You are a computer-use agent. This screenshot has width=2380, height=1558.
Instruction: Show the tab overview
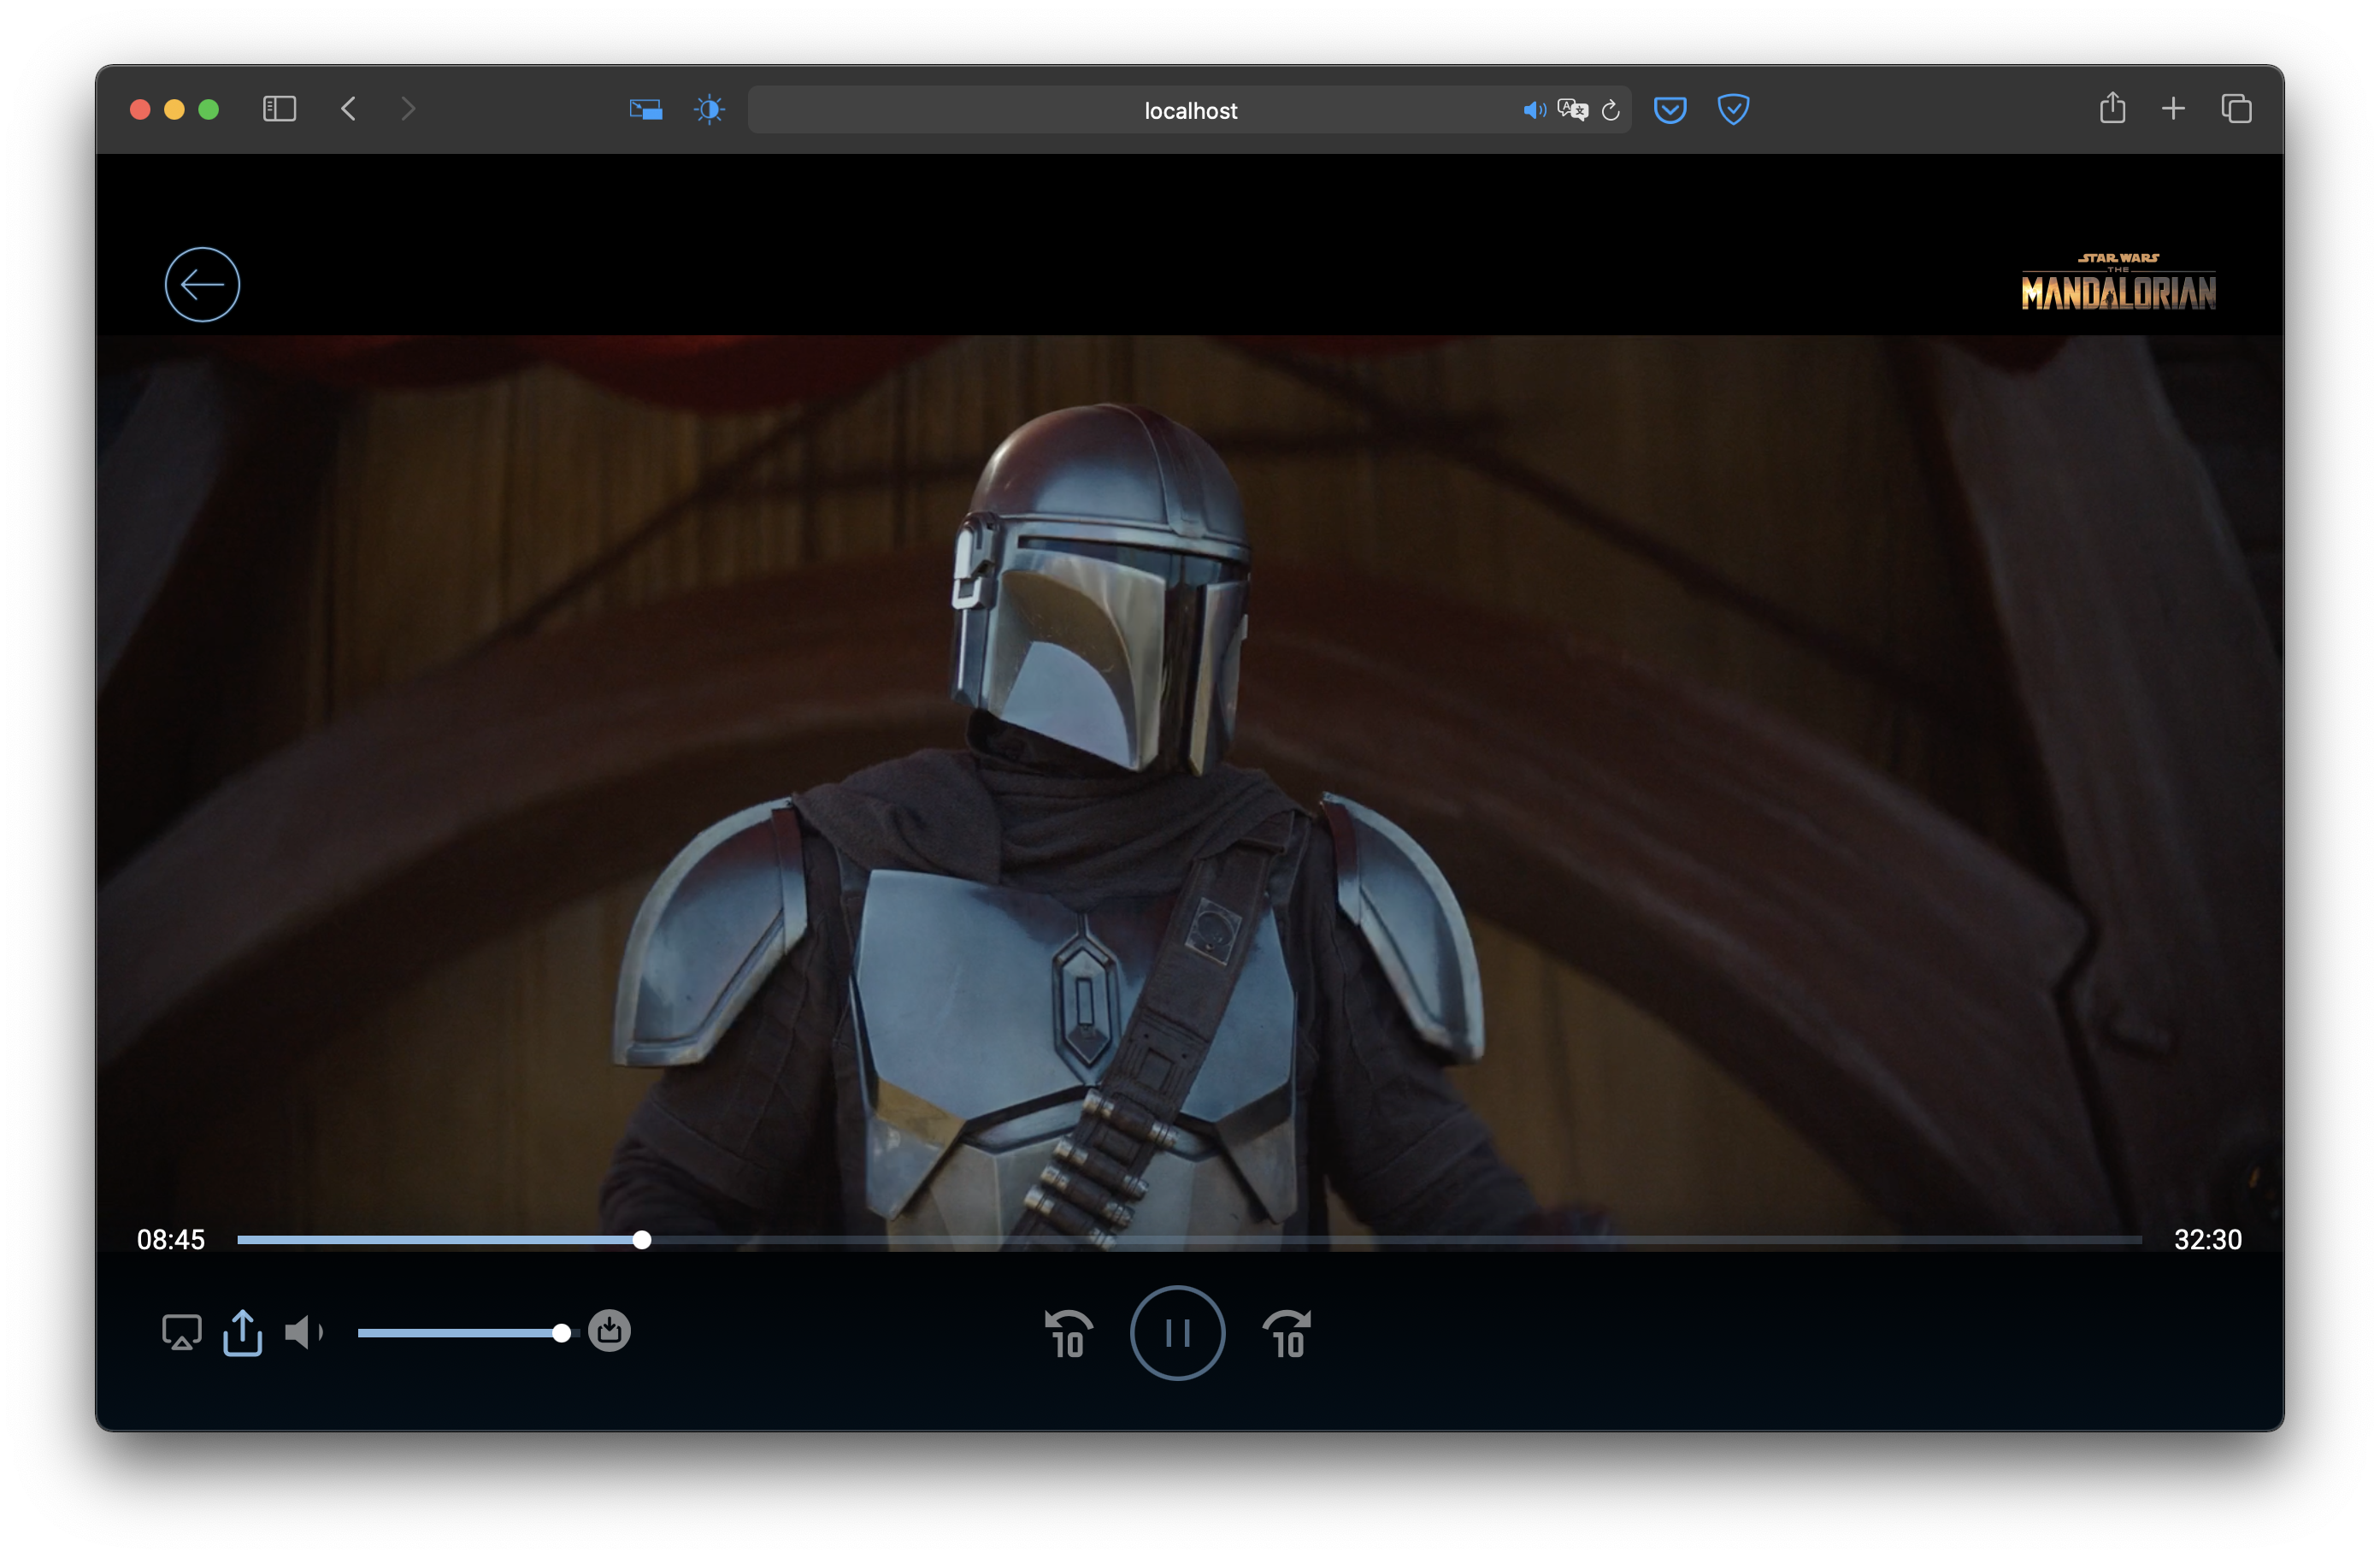coord(2236,109)
